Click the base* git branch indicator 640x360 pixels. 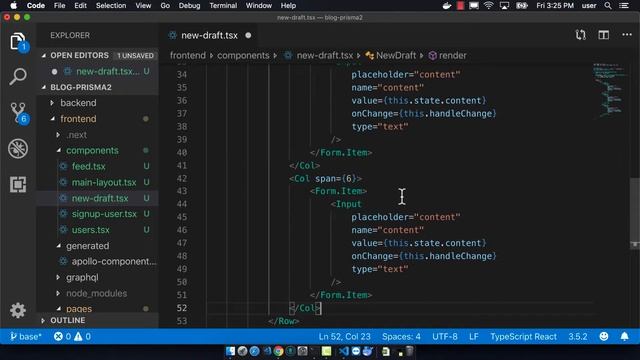[x=25, y=337]
